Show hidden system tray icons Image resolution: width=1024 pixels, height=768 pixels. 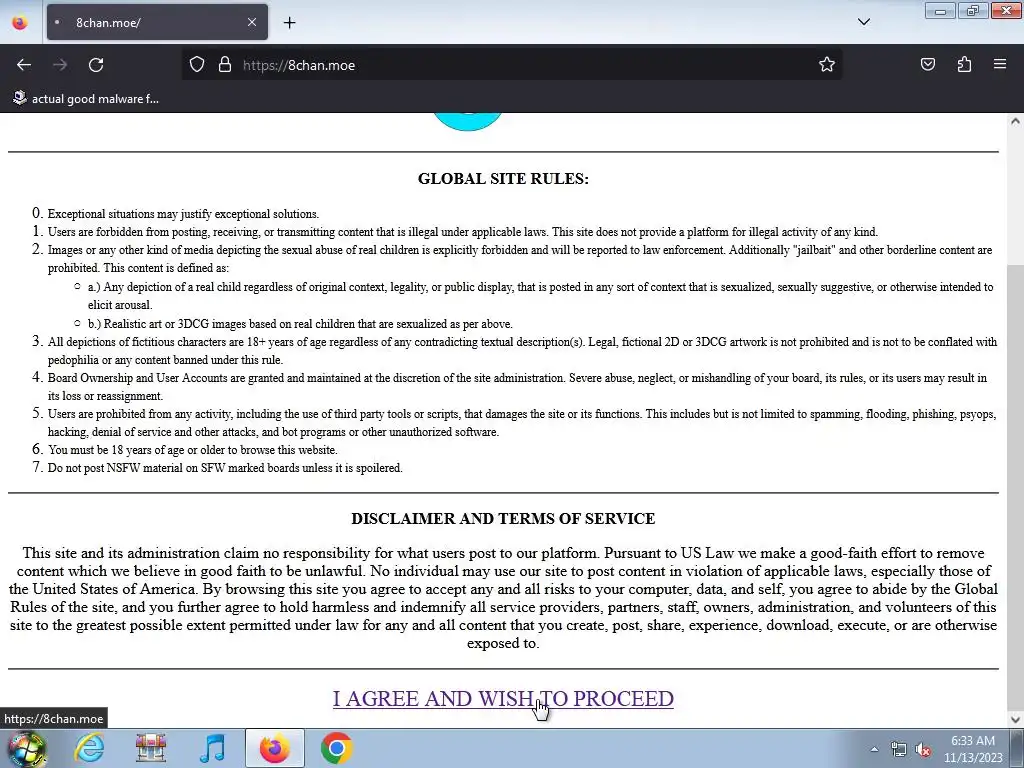[x=874, y=749]
